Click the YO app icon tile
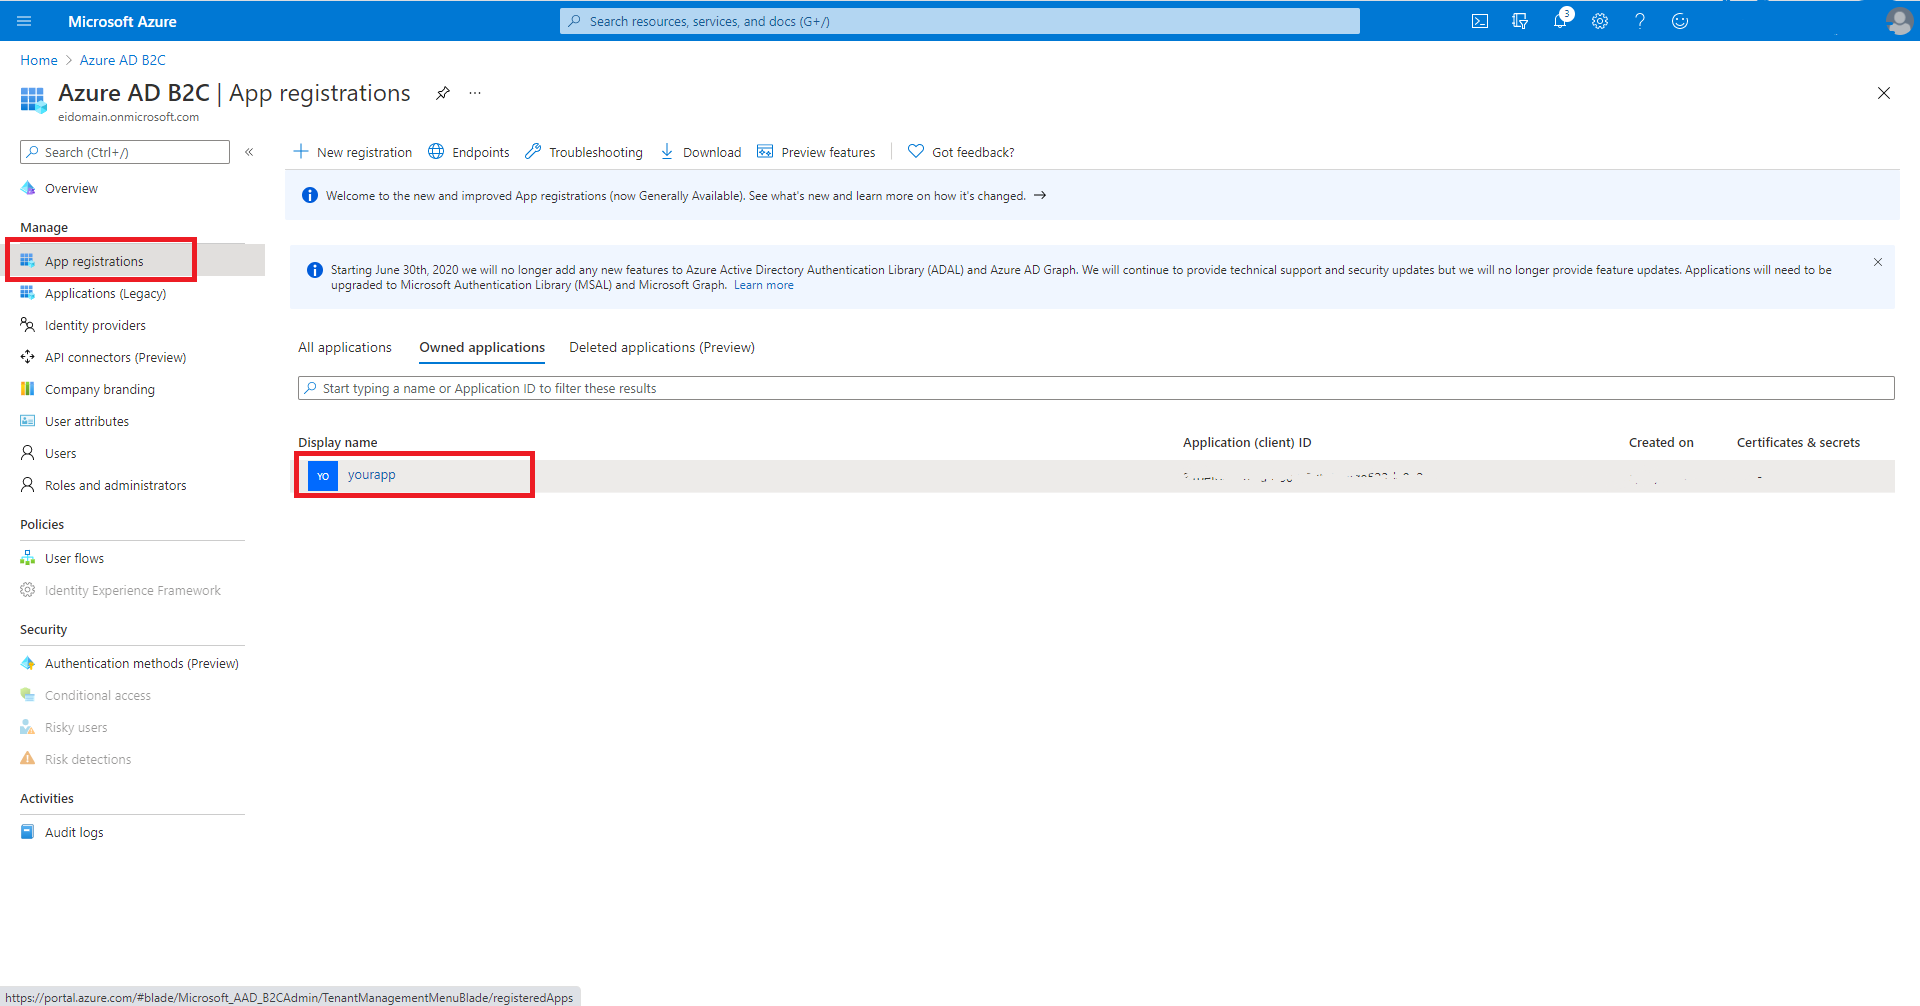The width and height of the screenshot is (1920, 1006). pos(323,476)
